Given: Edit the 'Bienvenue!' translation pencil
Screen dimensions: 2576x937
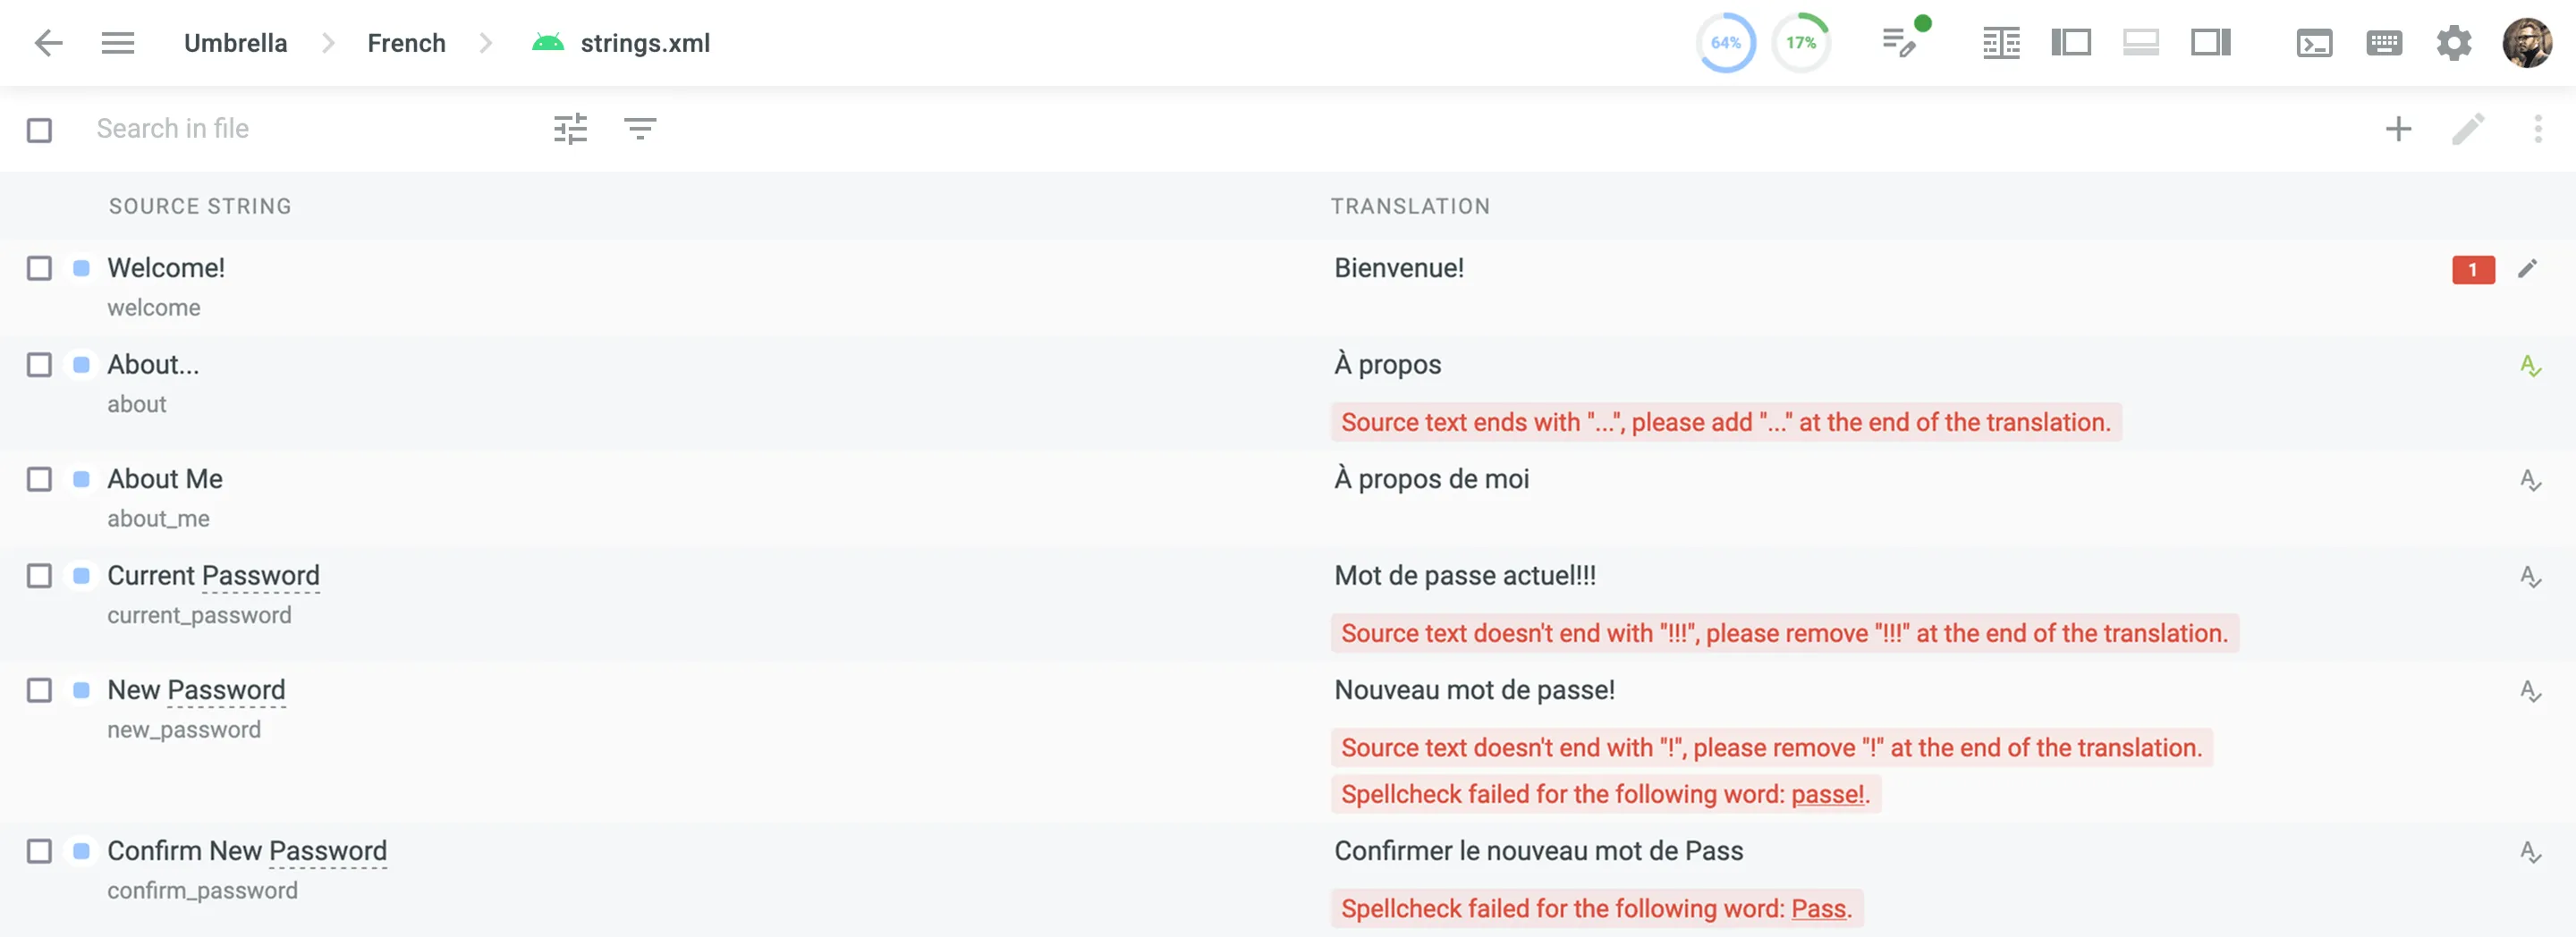Looking at the screenshot, I should 2527,268.
